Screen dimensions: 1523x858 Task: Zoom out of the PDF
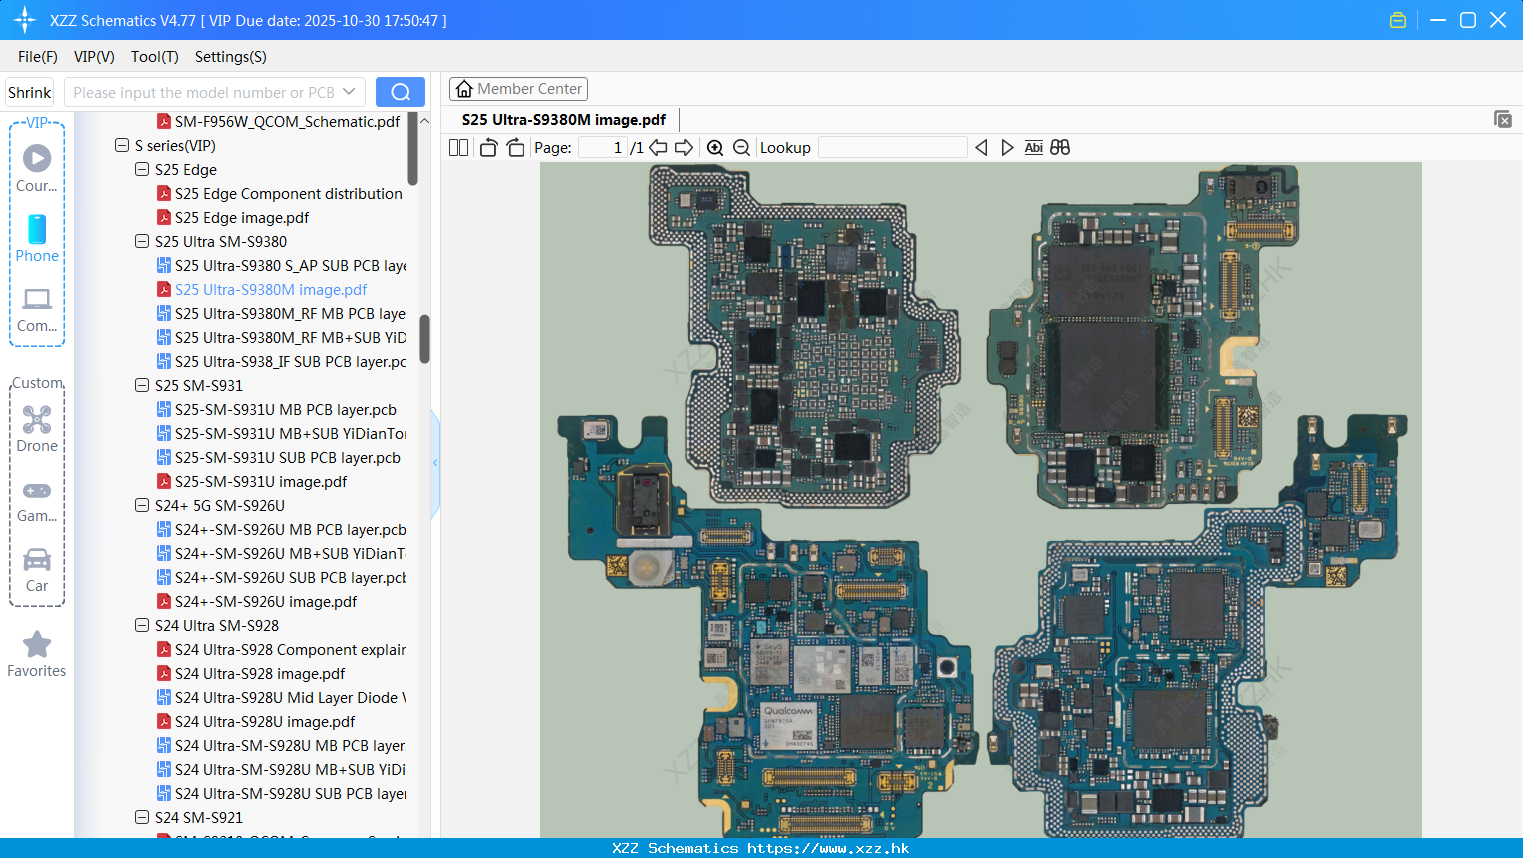coord(741,148)
